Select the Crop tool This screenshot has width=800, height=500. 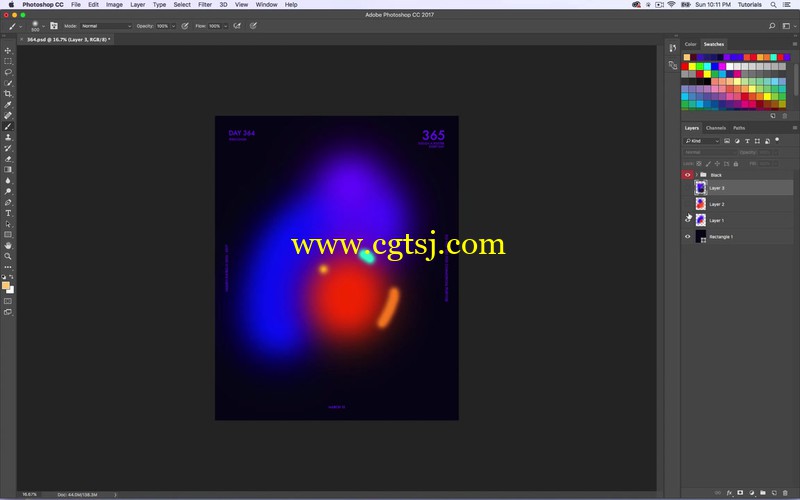pyautogui.click(x=8, y=94)
